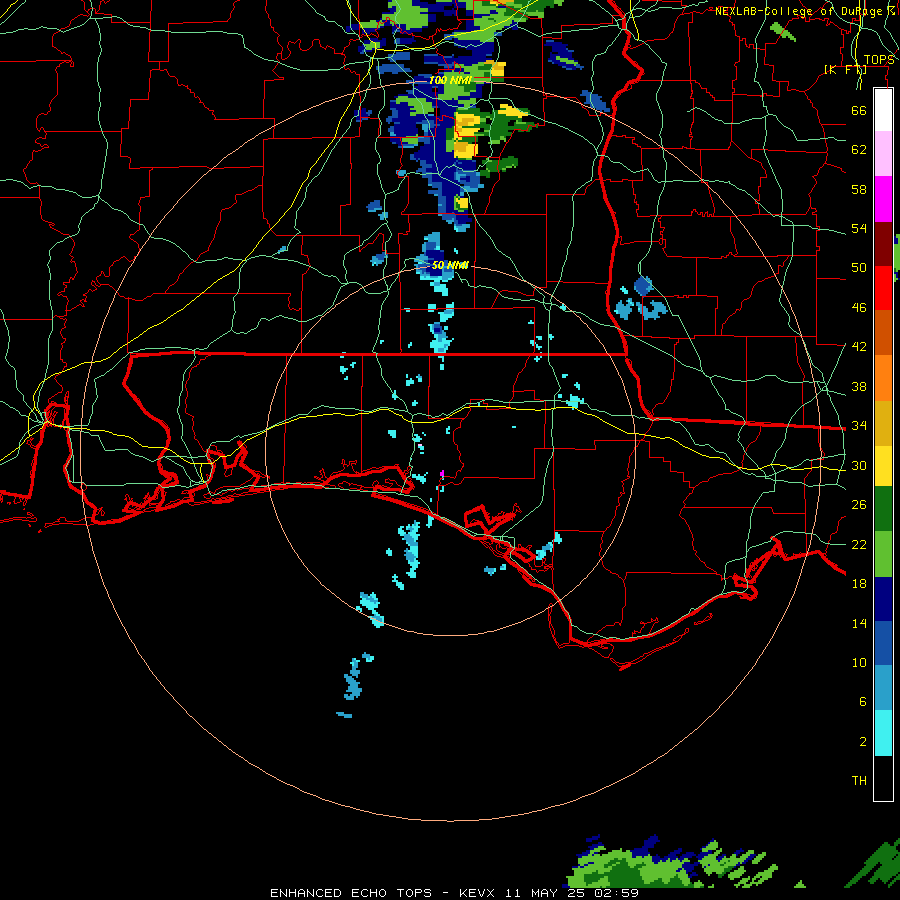Pick the bright red legend swatch

tap(883, 288)
